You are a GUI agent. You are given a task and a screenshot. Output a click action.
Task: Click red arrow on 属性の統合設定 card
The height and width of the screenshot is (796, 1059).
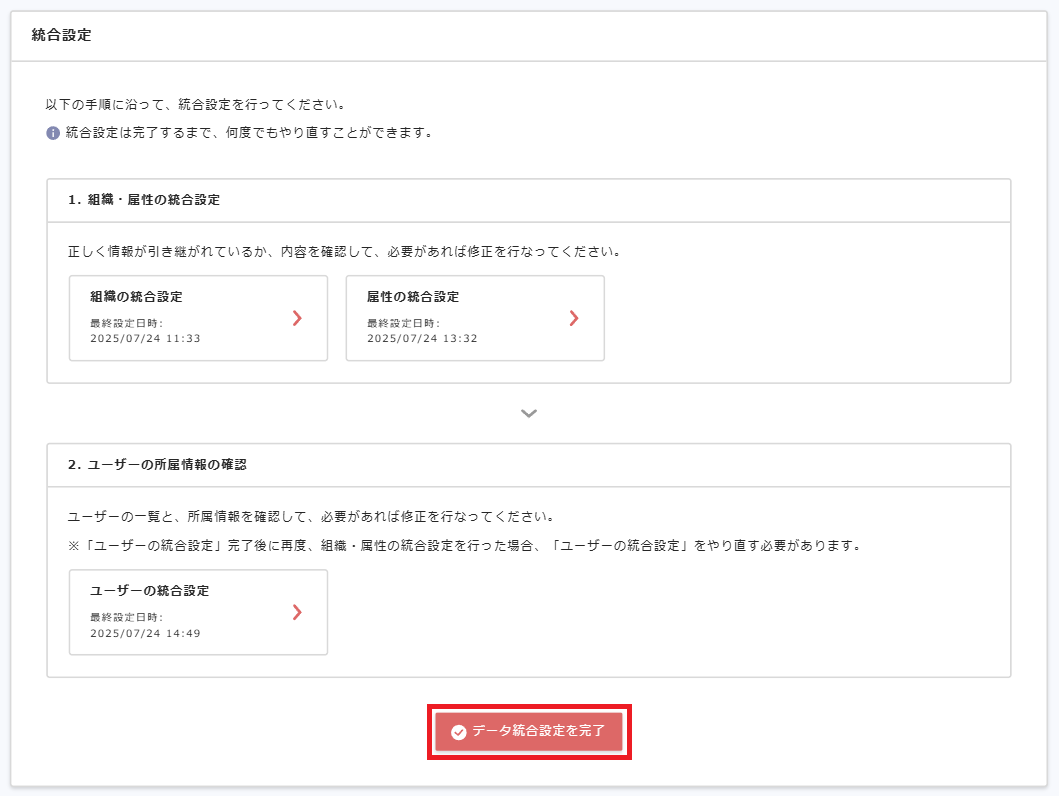[x=572, y=318]
